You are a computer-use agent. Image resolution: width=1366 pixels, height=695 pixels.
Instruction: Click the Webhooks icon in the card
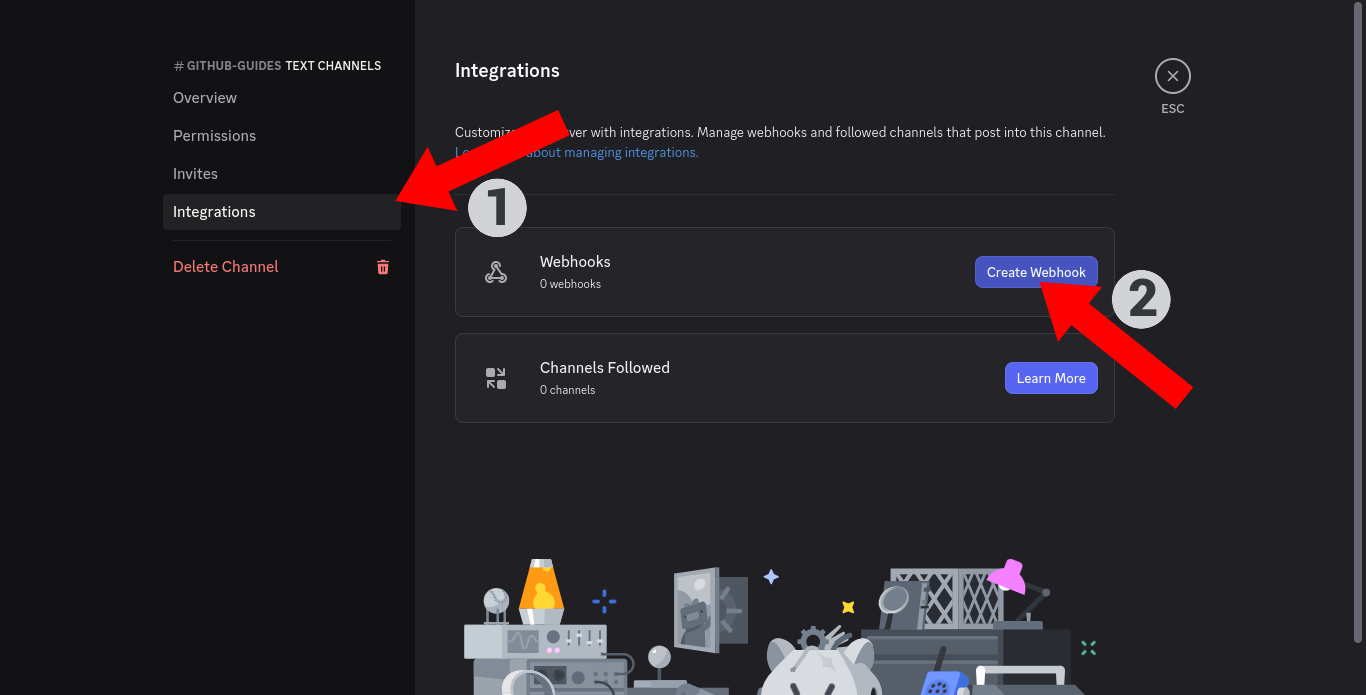pos(496,272)
